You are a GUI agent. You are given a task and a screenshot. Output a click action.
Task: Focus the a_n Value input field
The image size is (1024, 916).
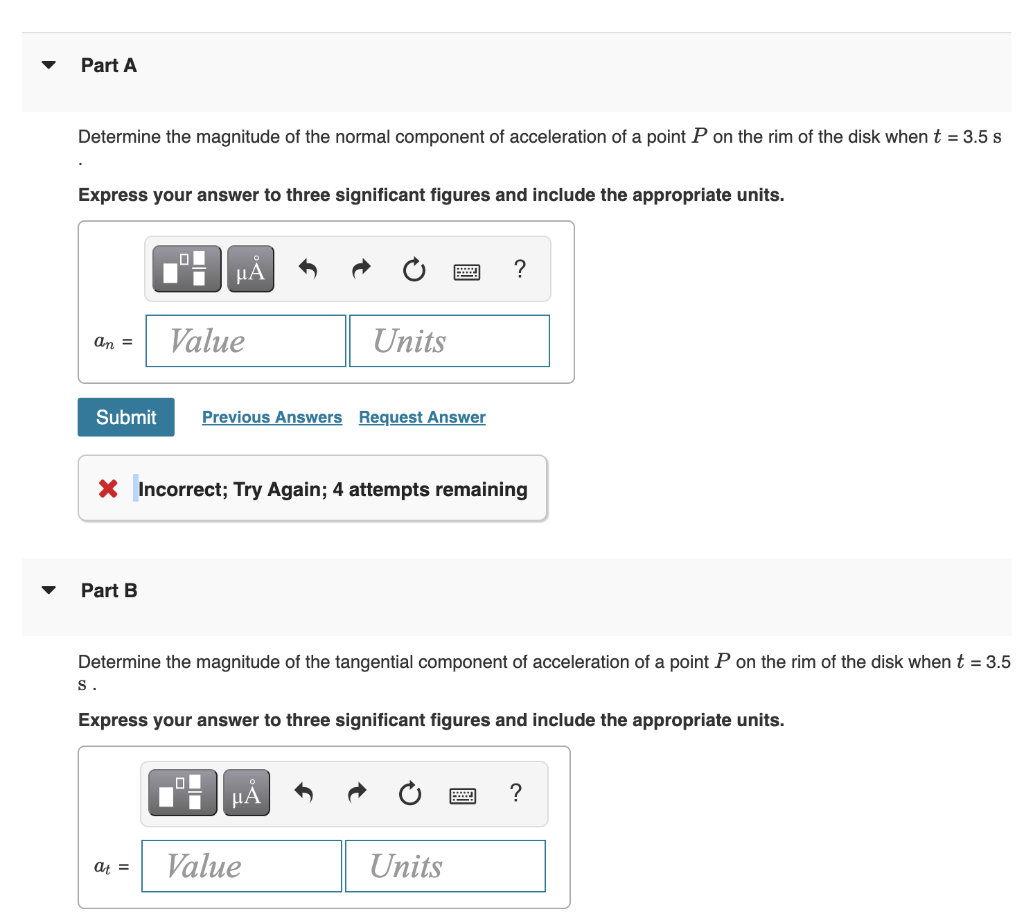click(246, 341)
